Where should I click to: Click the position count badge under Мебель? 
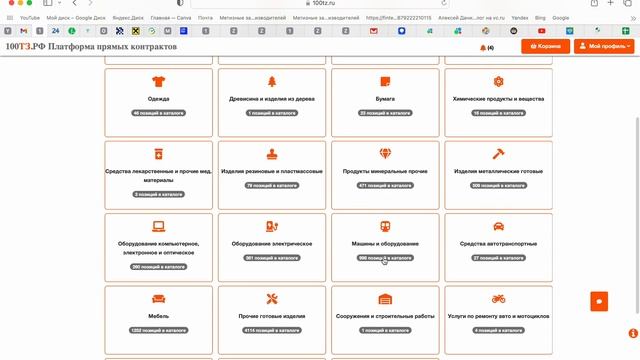click(x=158, y=330)
